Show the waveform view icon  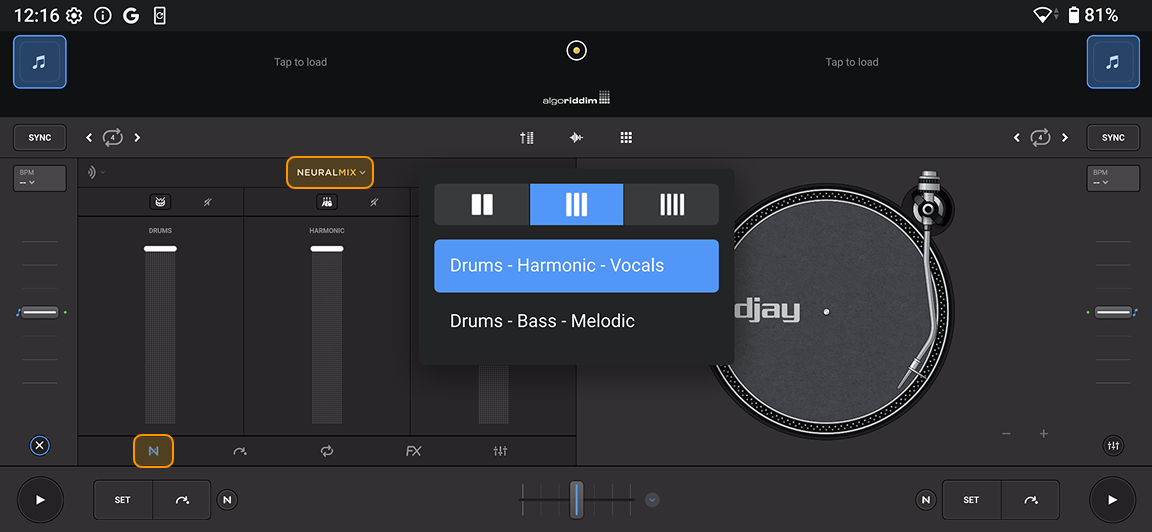tap(577, 137)
